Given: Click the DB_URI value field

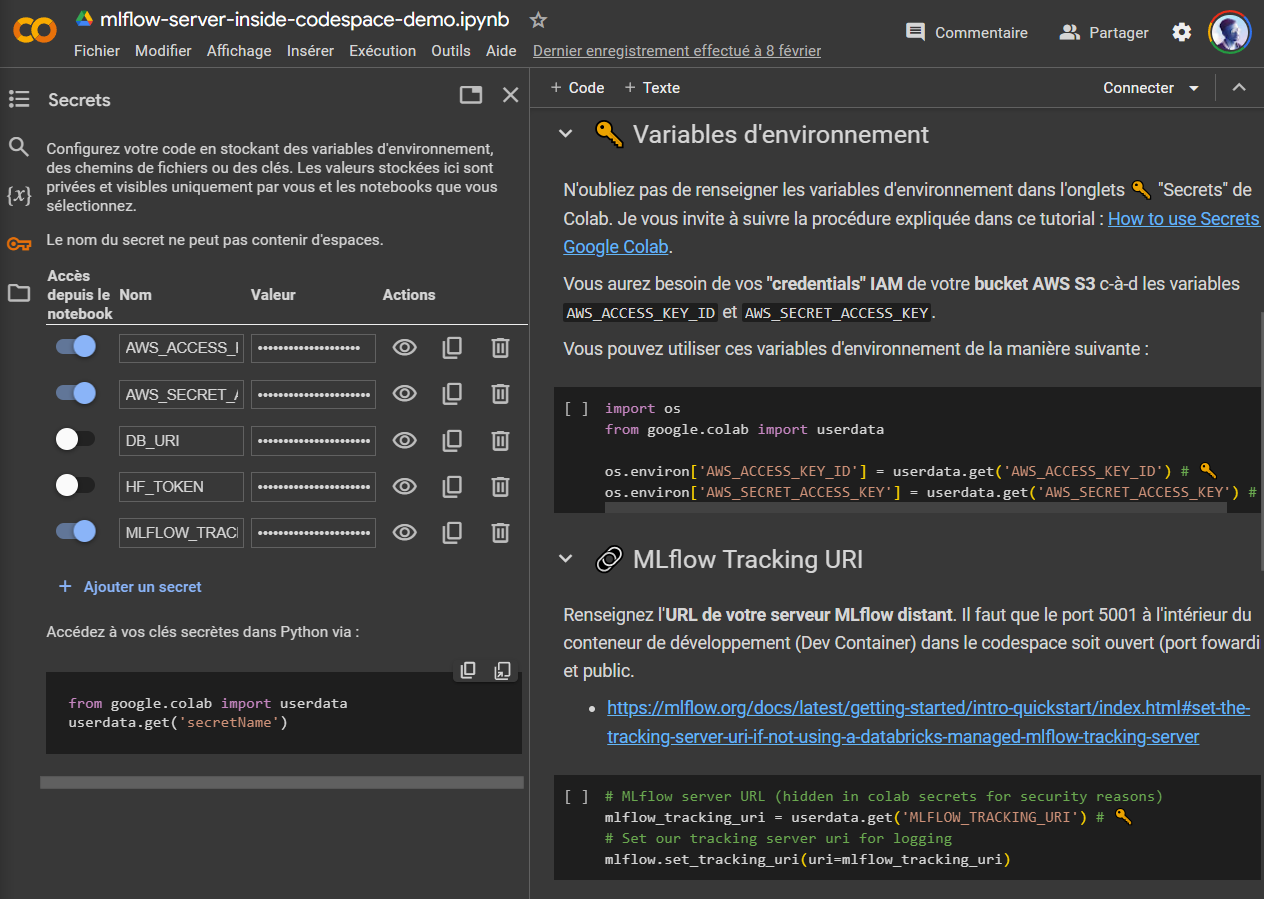Looking at the screenshot, I should pos(313,440).
